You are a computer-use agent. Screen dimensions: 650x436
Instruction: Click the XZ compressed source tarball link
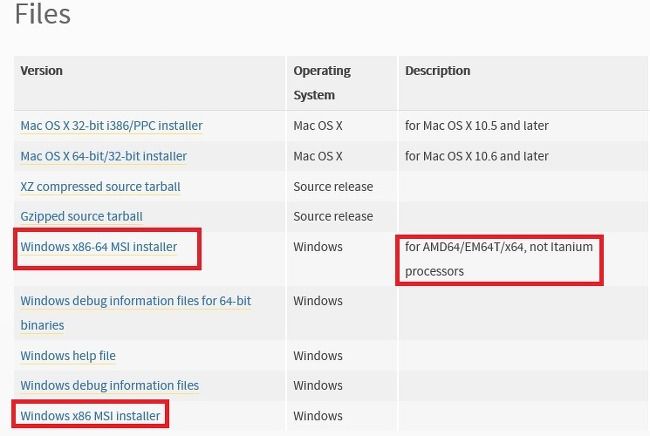point(100,187)
